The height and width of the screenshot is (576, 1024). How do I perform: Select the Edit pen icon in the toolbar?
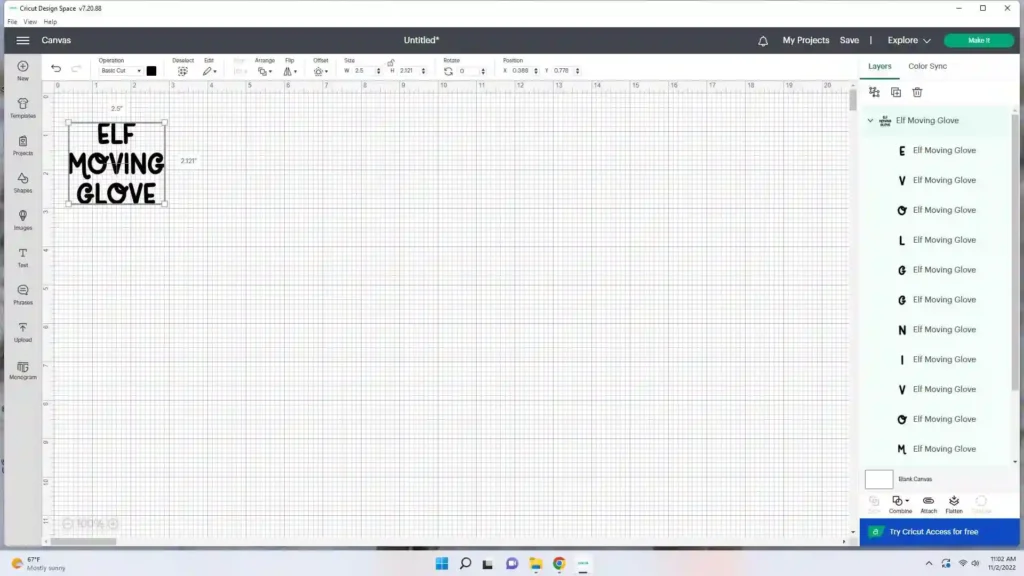[x=209, y=71]
